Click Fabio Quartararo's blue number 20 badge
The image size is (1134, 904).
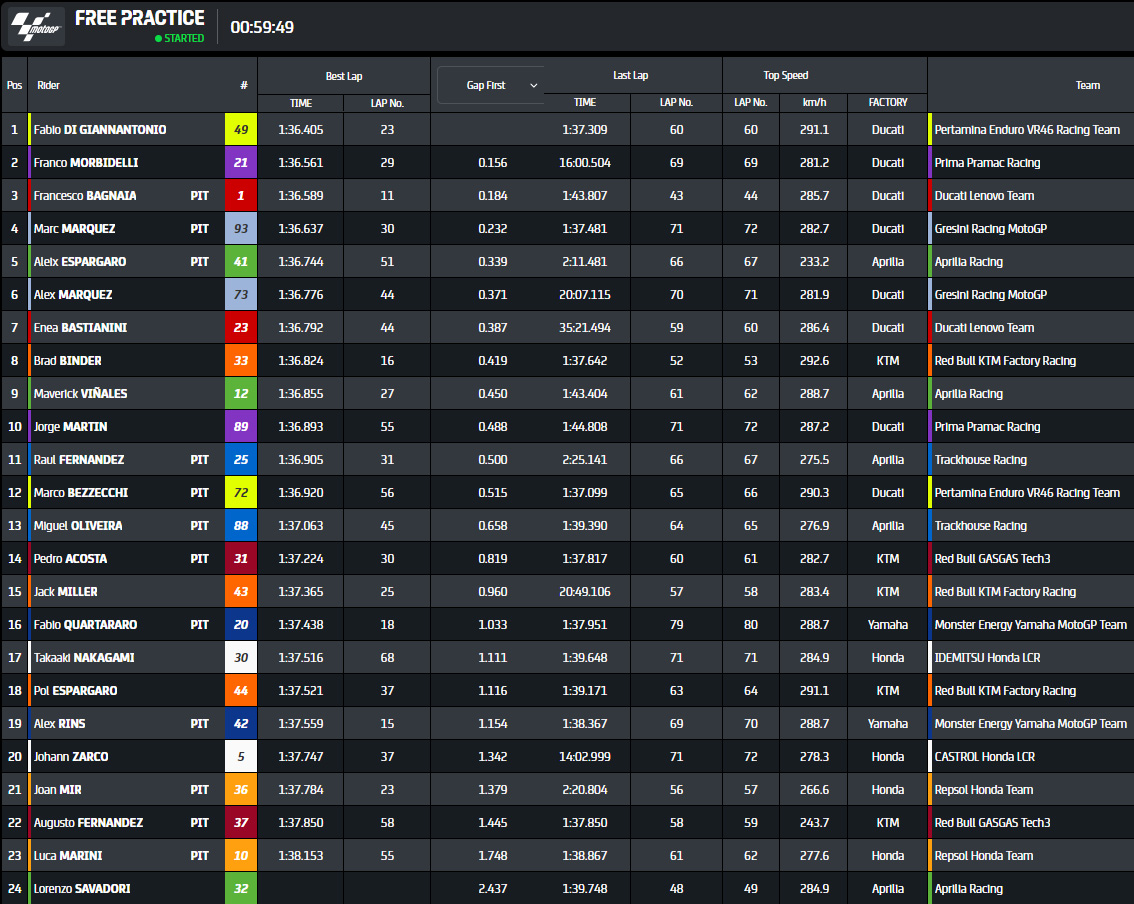point(241,625)
